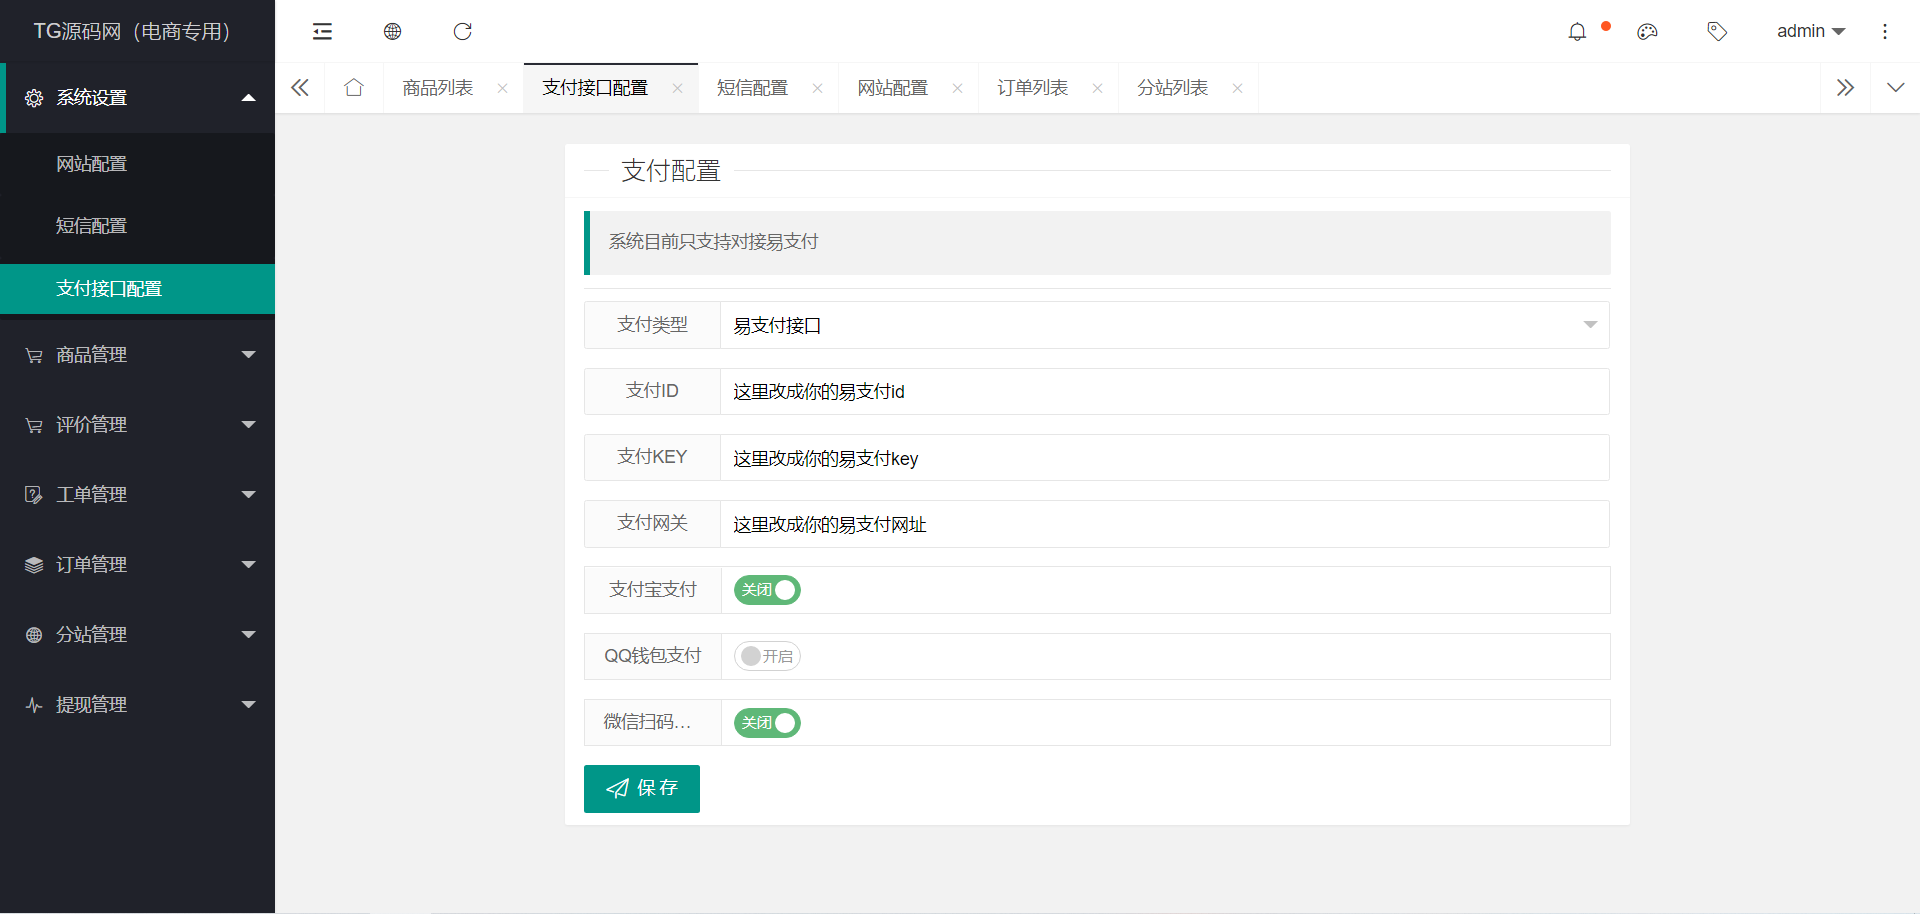Enable the QQ钱包支付 switch

[x=767, y=656]
